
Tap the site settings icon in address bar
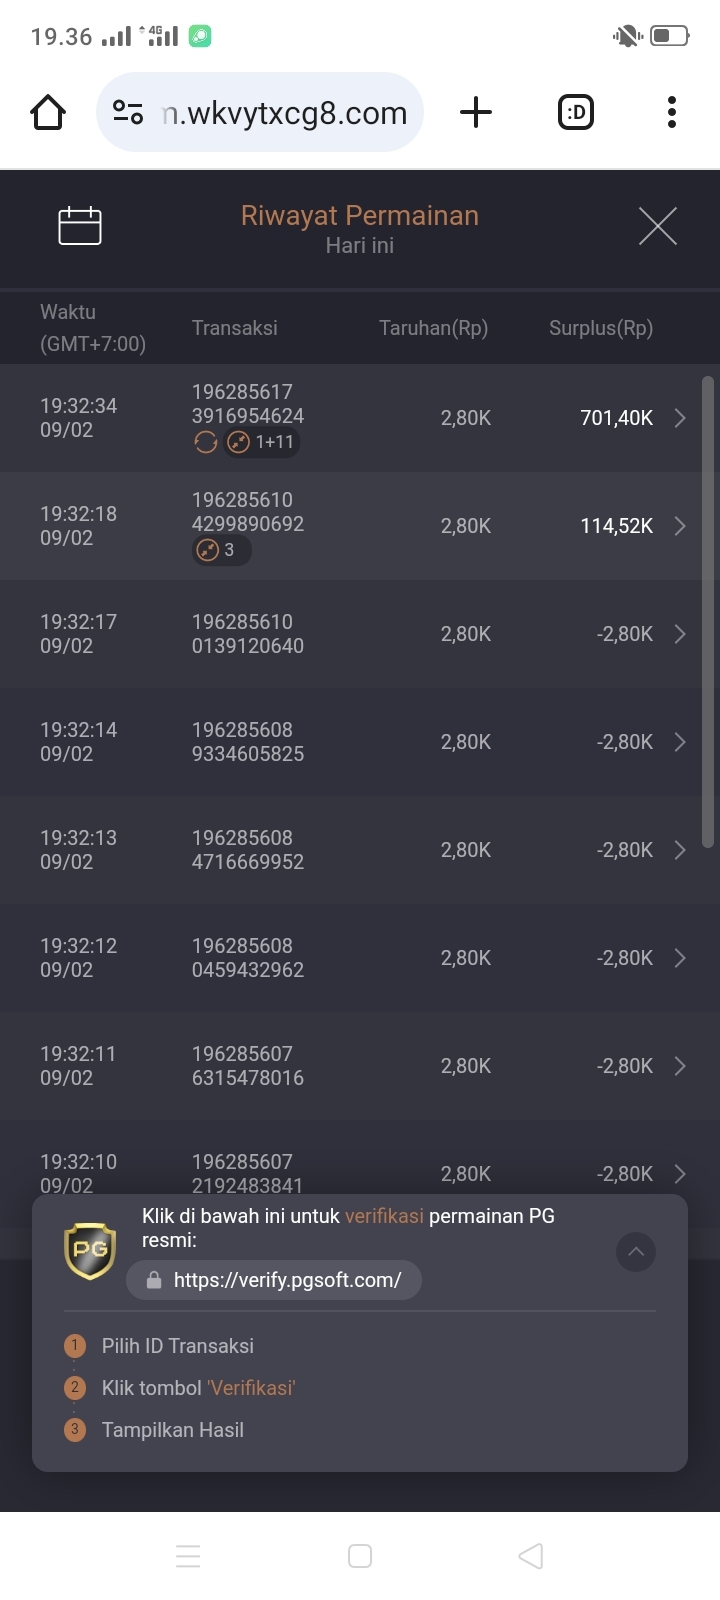(x=128, y=113)
